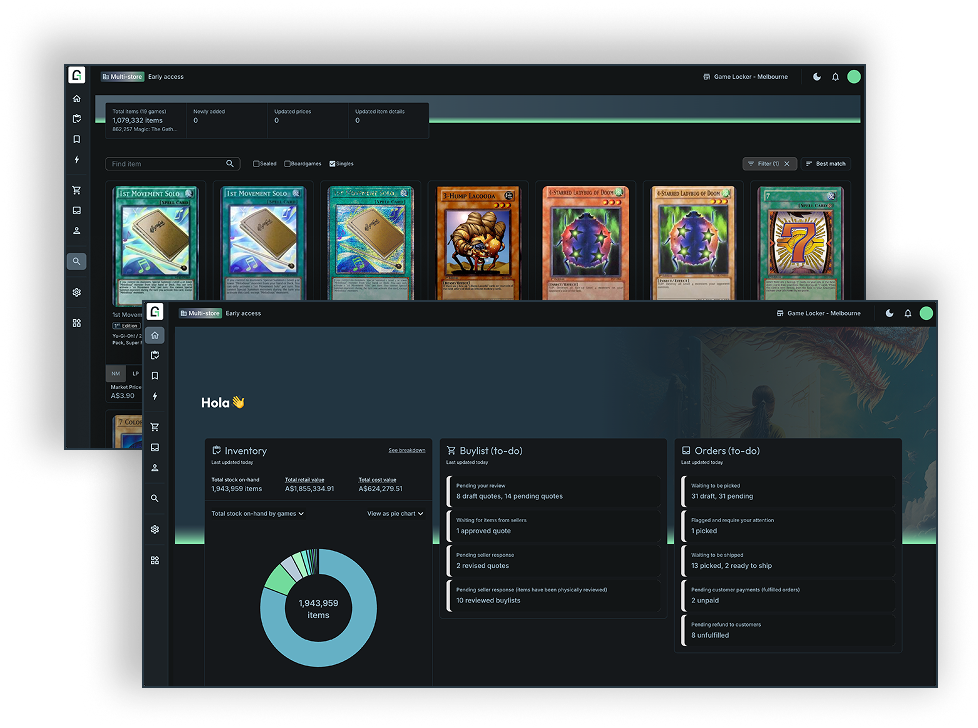Viewport: 978px width, 728px height.
Task: Click the inventory clipboard icon in back window sidebar
Action: tap(77, 119)
